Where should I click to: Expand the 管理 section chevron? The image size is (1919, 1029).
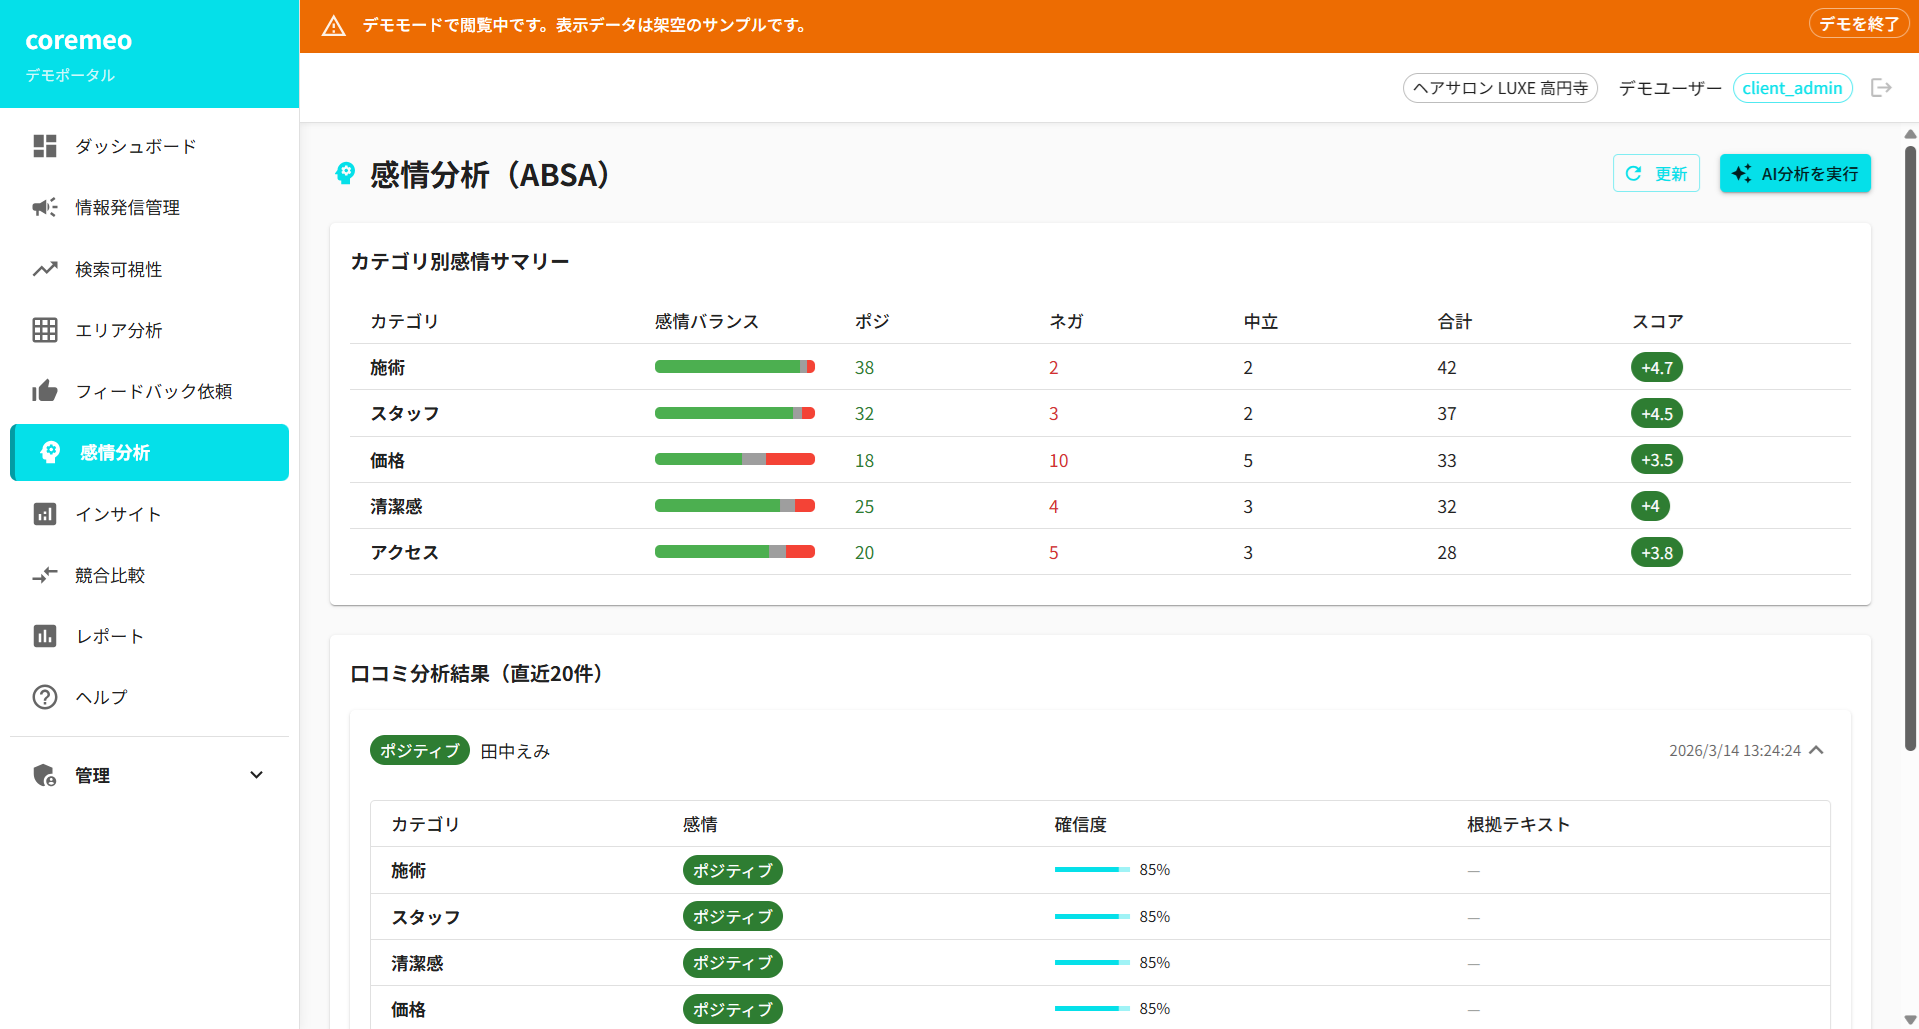257,775
